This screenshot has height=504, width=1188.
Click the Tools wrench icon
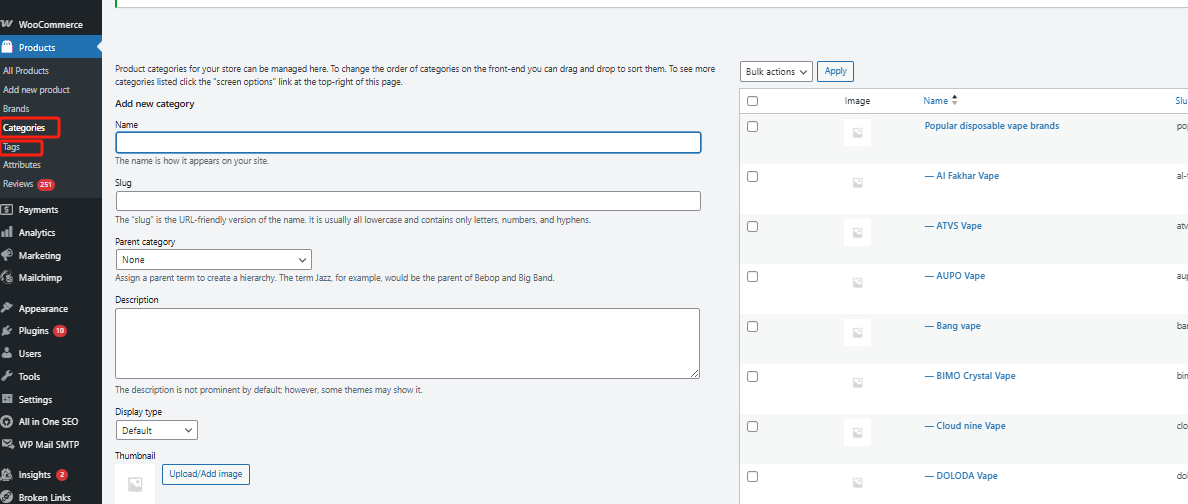[7, 376]
